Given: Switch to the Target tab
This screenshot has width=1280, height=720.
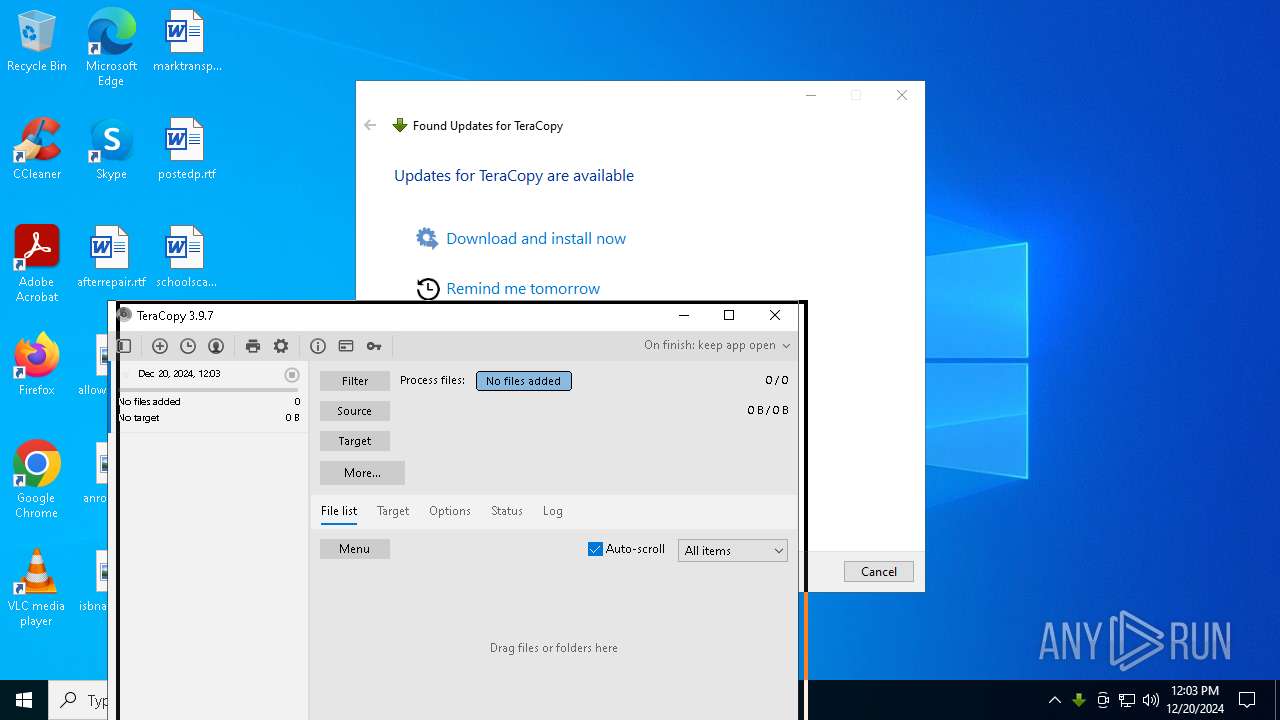Looking at the screenshot, I should click(393, 511).
